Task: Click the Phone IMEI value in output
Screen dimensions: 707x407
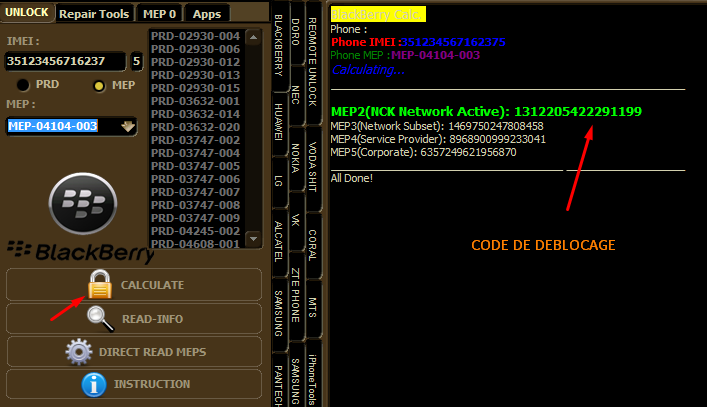Action: [453, 42]
